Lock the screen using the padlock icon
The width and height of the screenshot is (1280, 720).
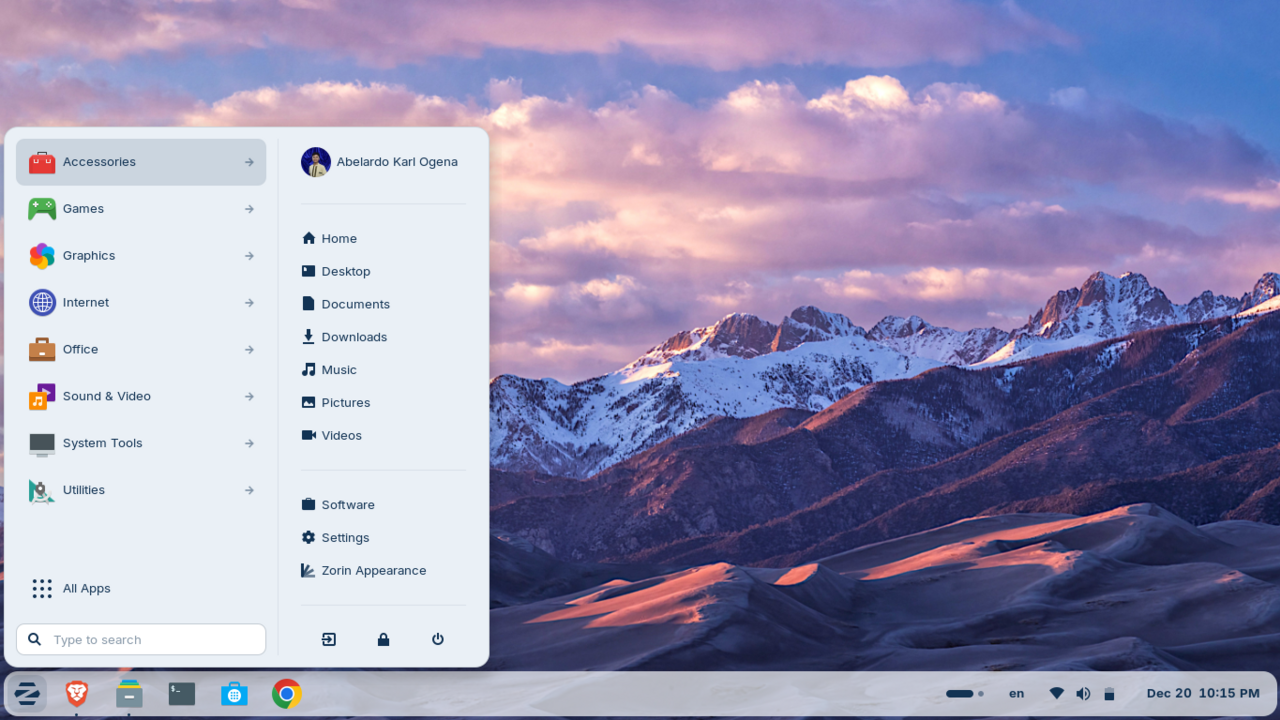(x=383, y=639)
